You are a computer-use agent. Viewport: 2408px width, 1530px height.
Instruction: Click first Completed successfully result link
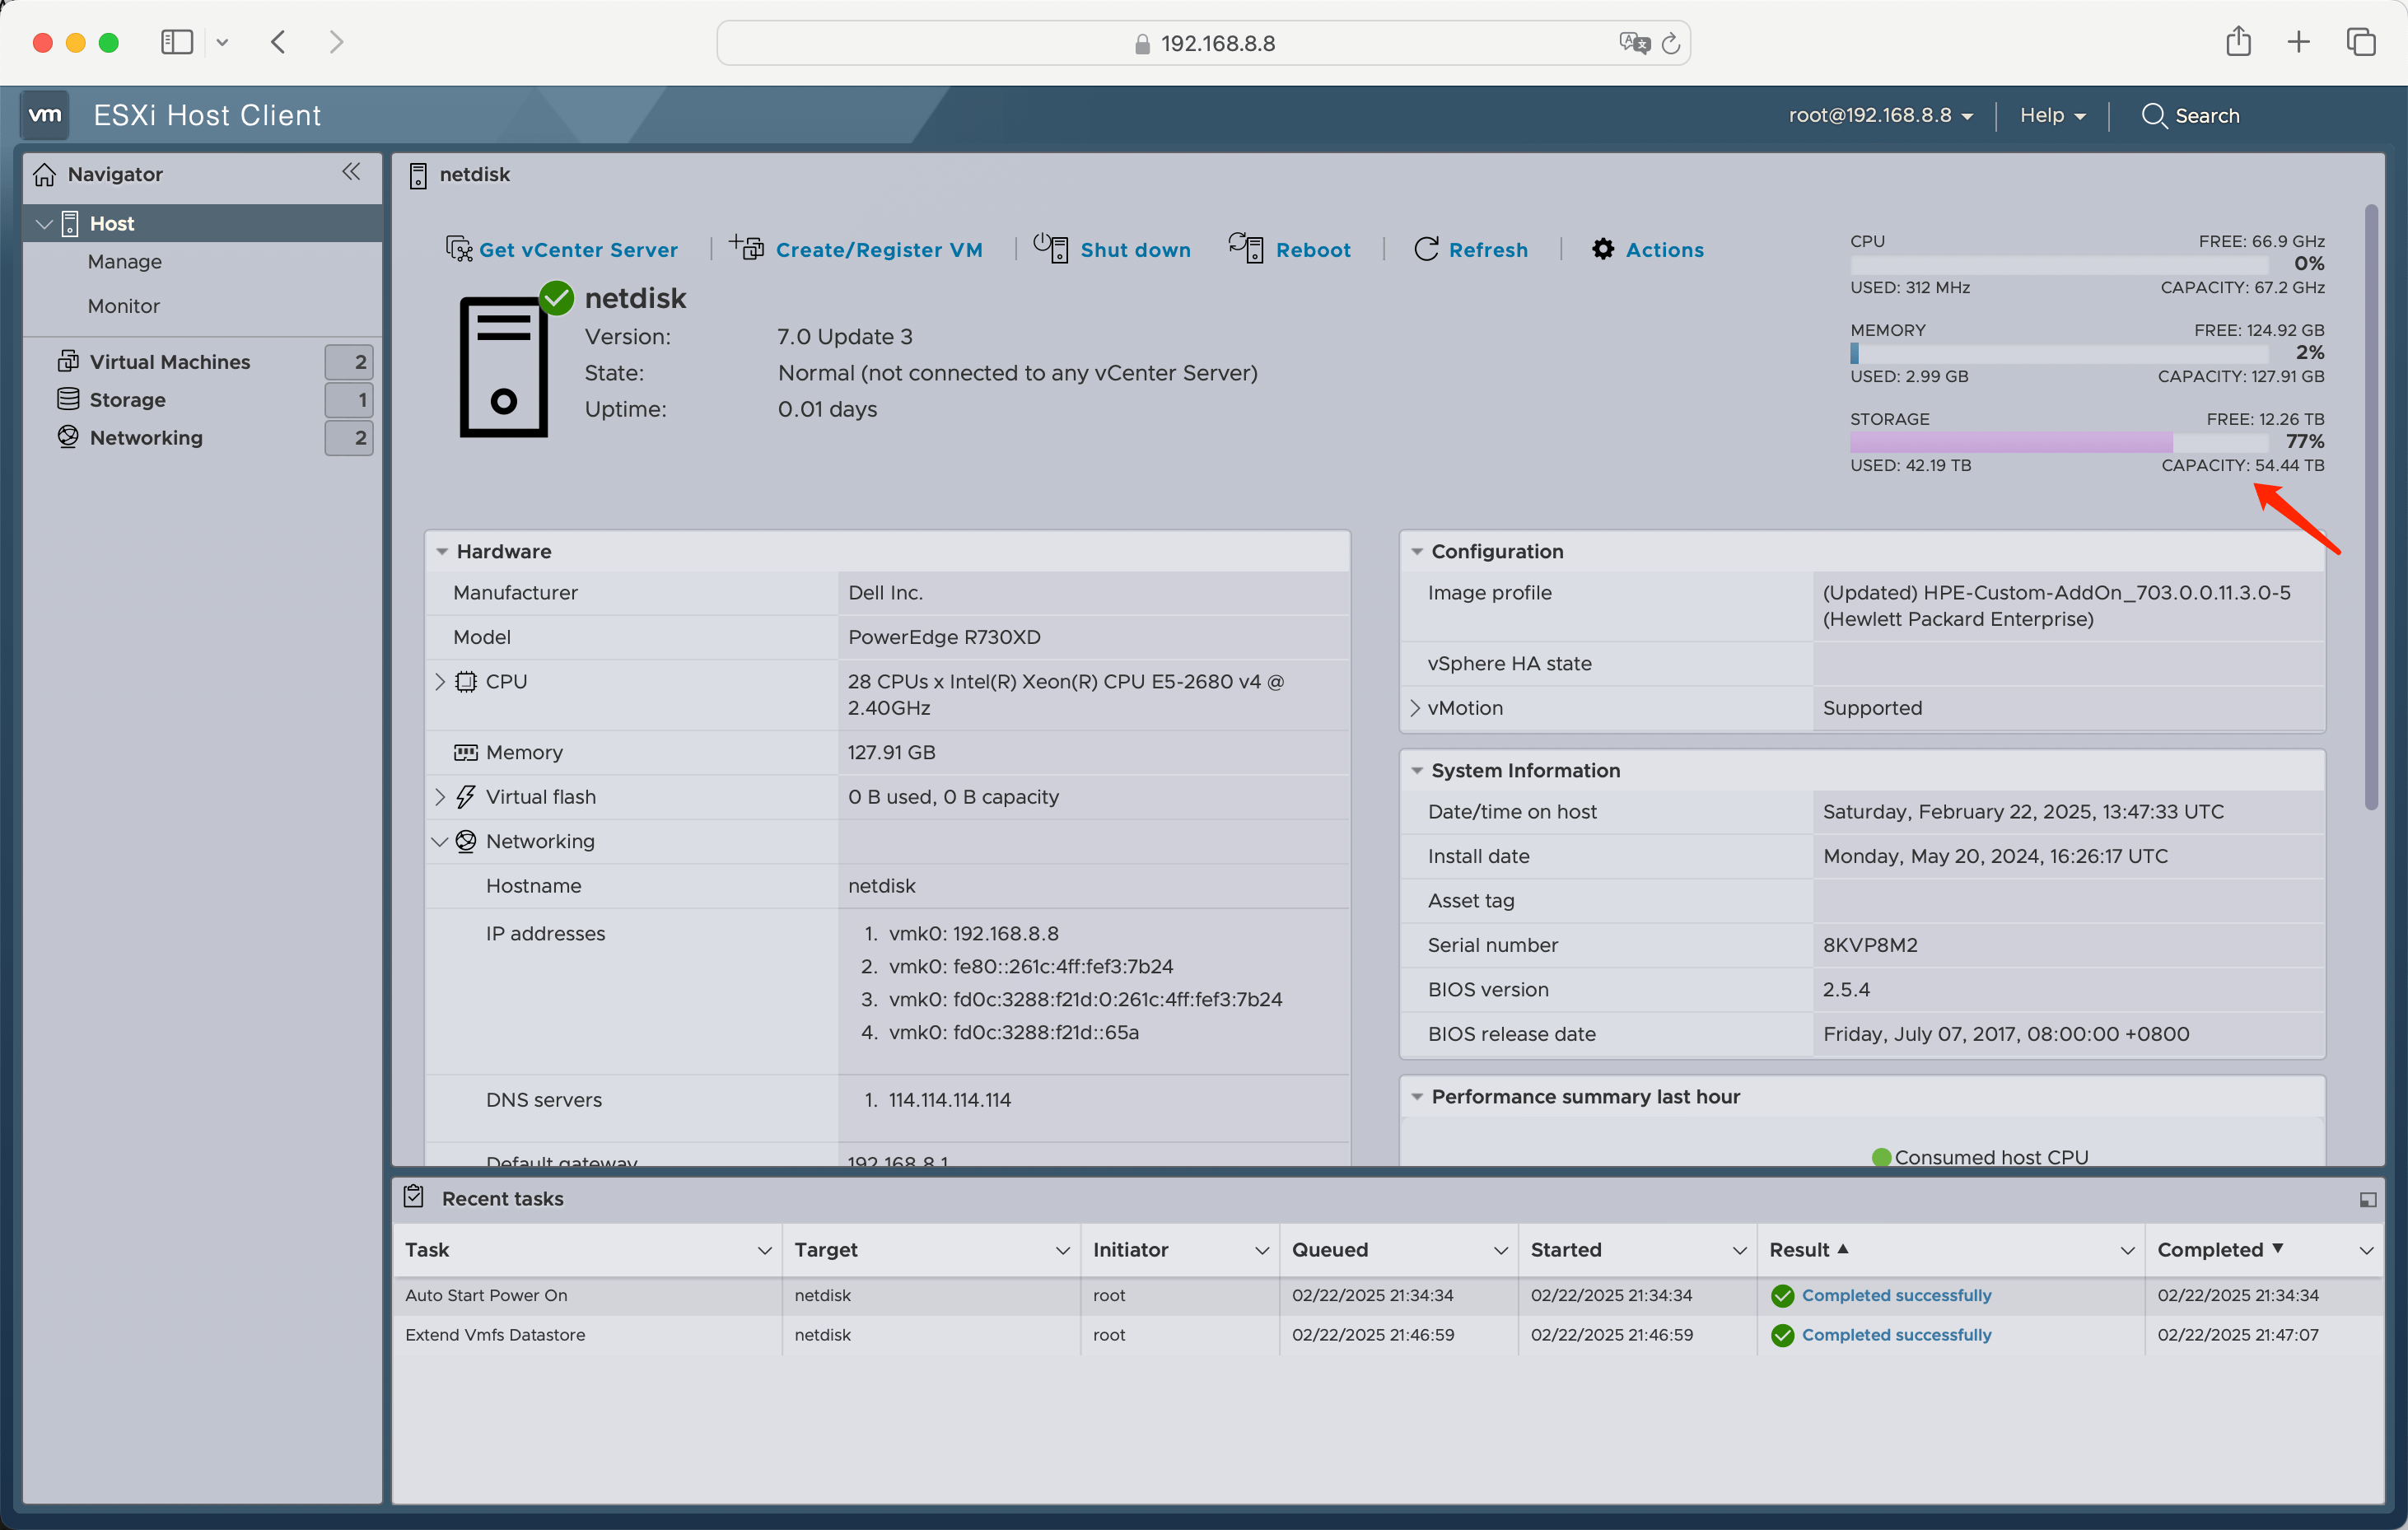point(1896,1295)
